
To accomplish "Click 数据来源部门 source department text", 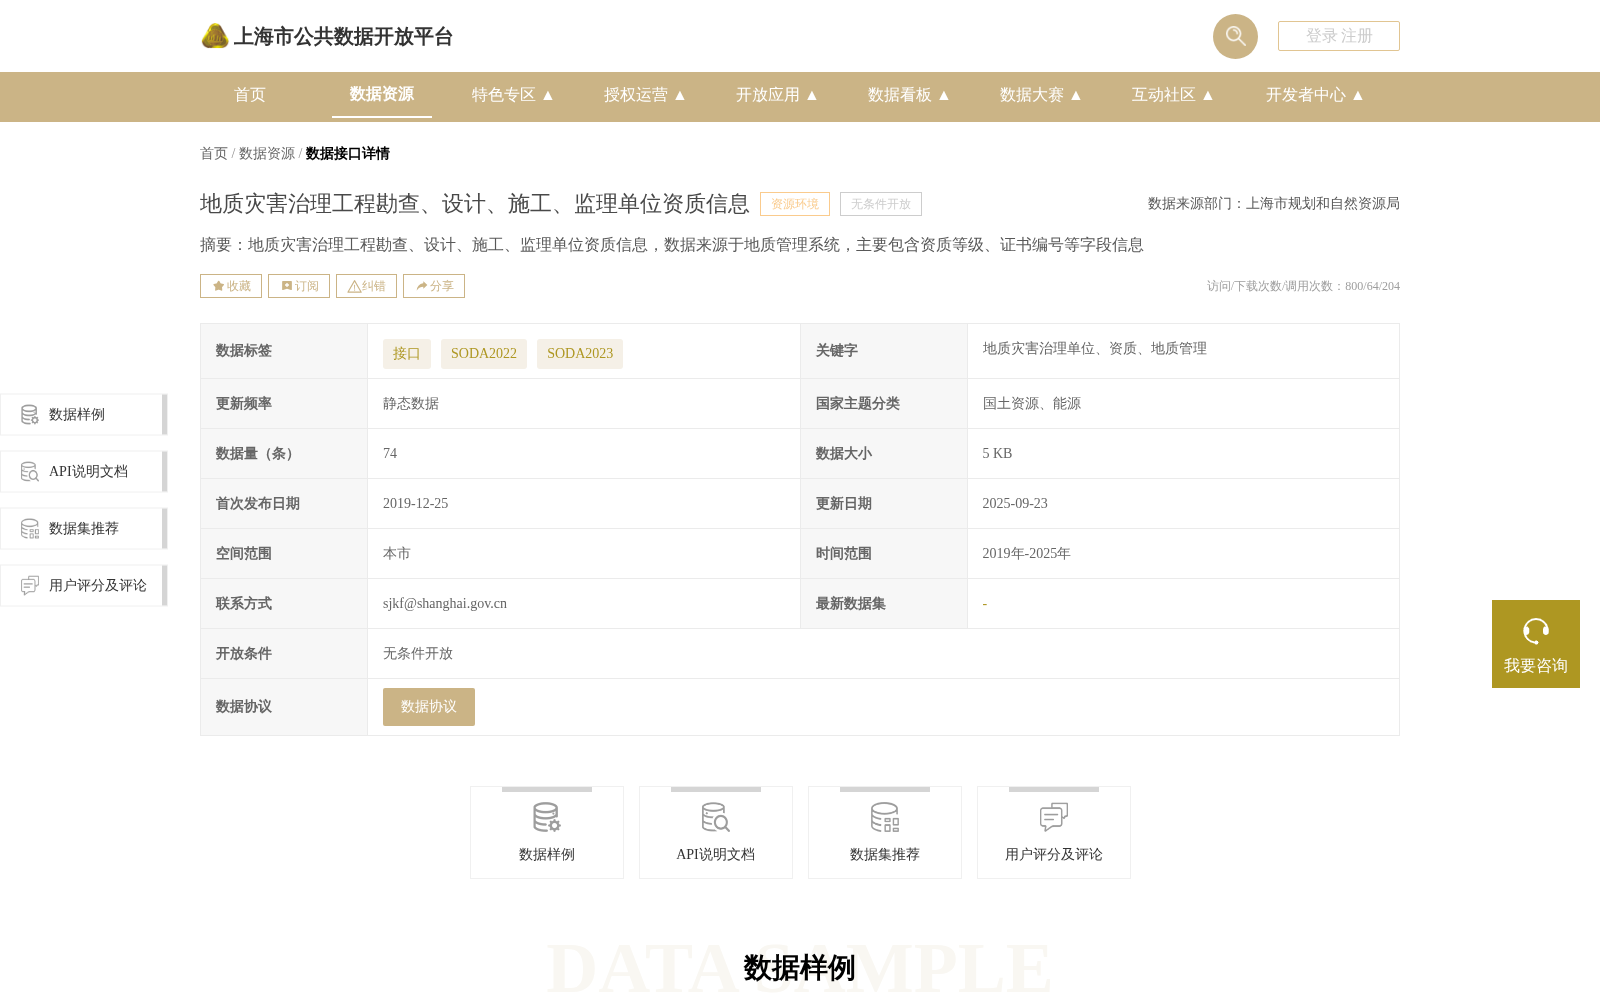I will click(1274, 204).
